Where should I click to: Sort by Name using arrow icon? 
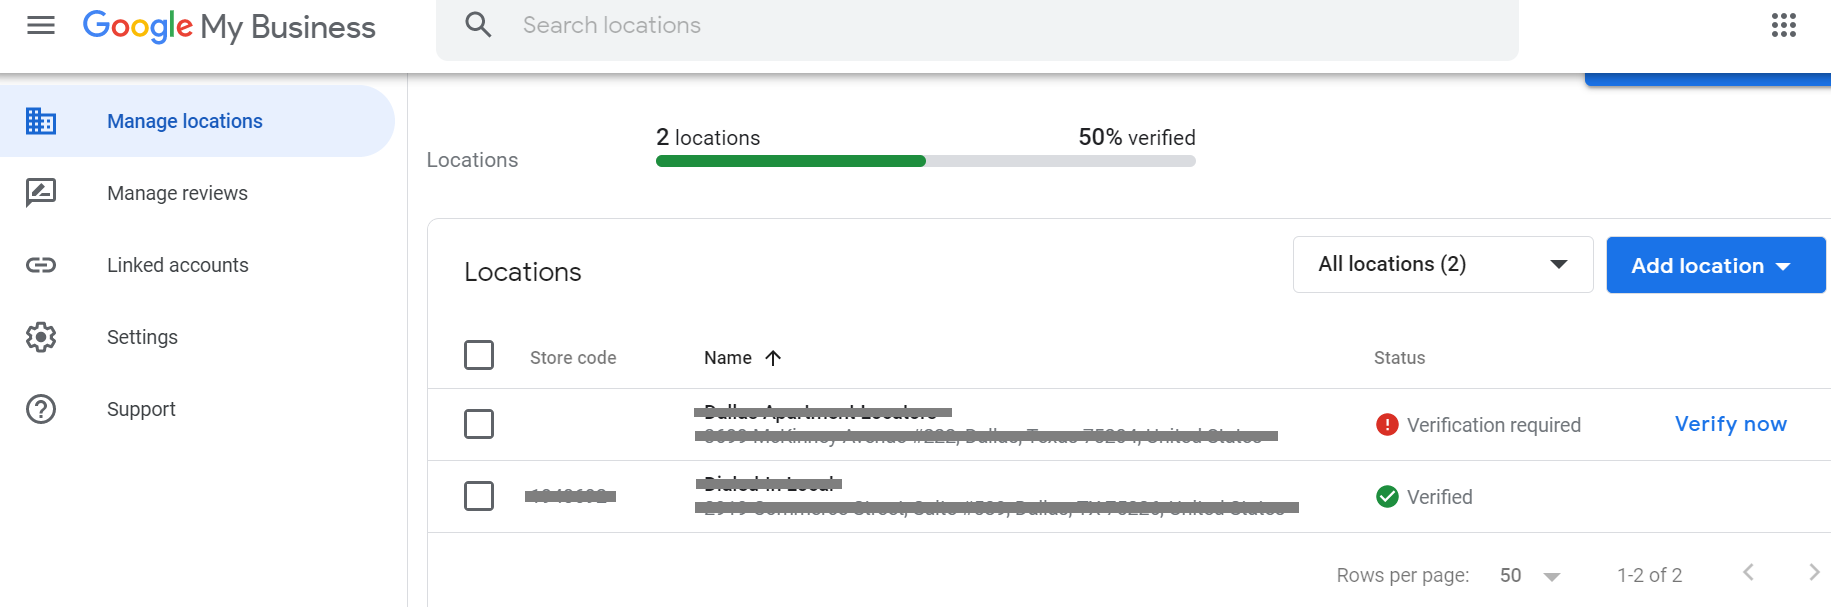773,358
